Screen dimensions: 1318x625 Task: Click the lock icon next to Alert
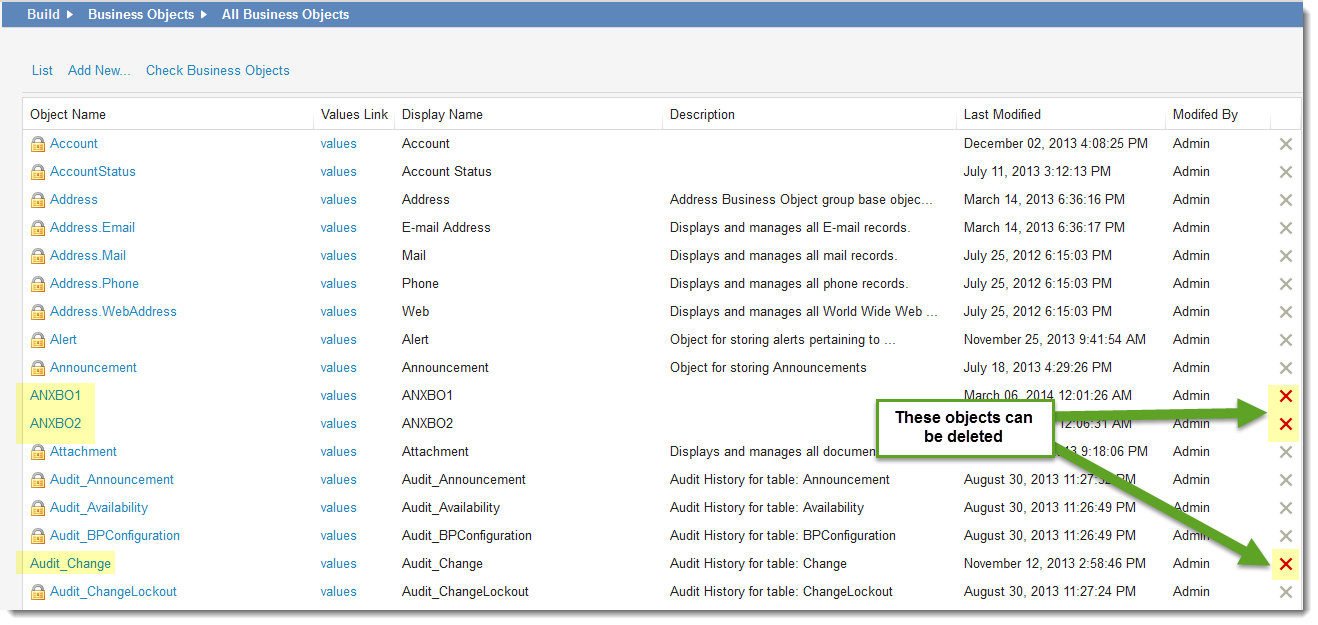[39, 339]
